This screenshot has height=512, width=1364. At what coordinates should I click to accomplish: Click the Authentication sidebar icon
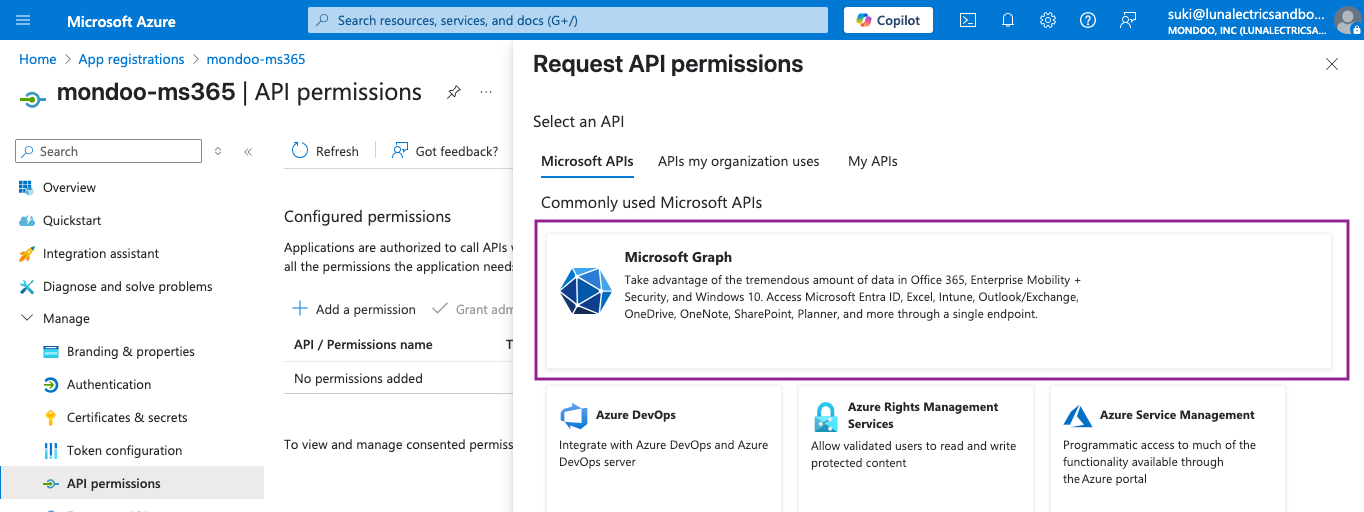[x=50, y=384]
